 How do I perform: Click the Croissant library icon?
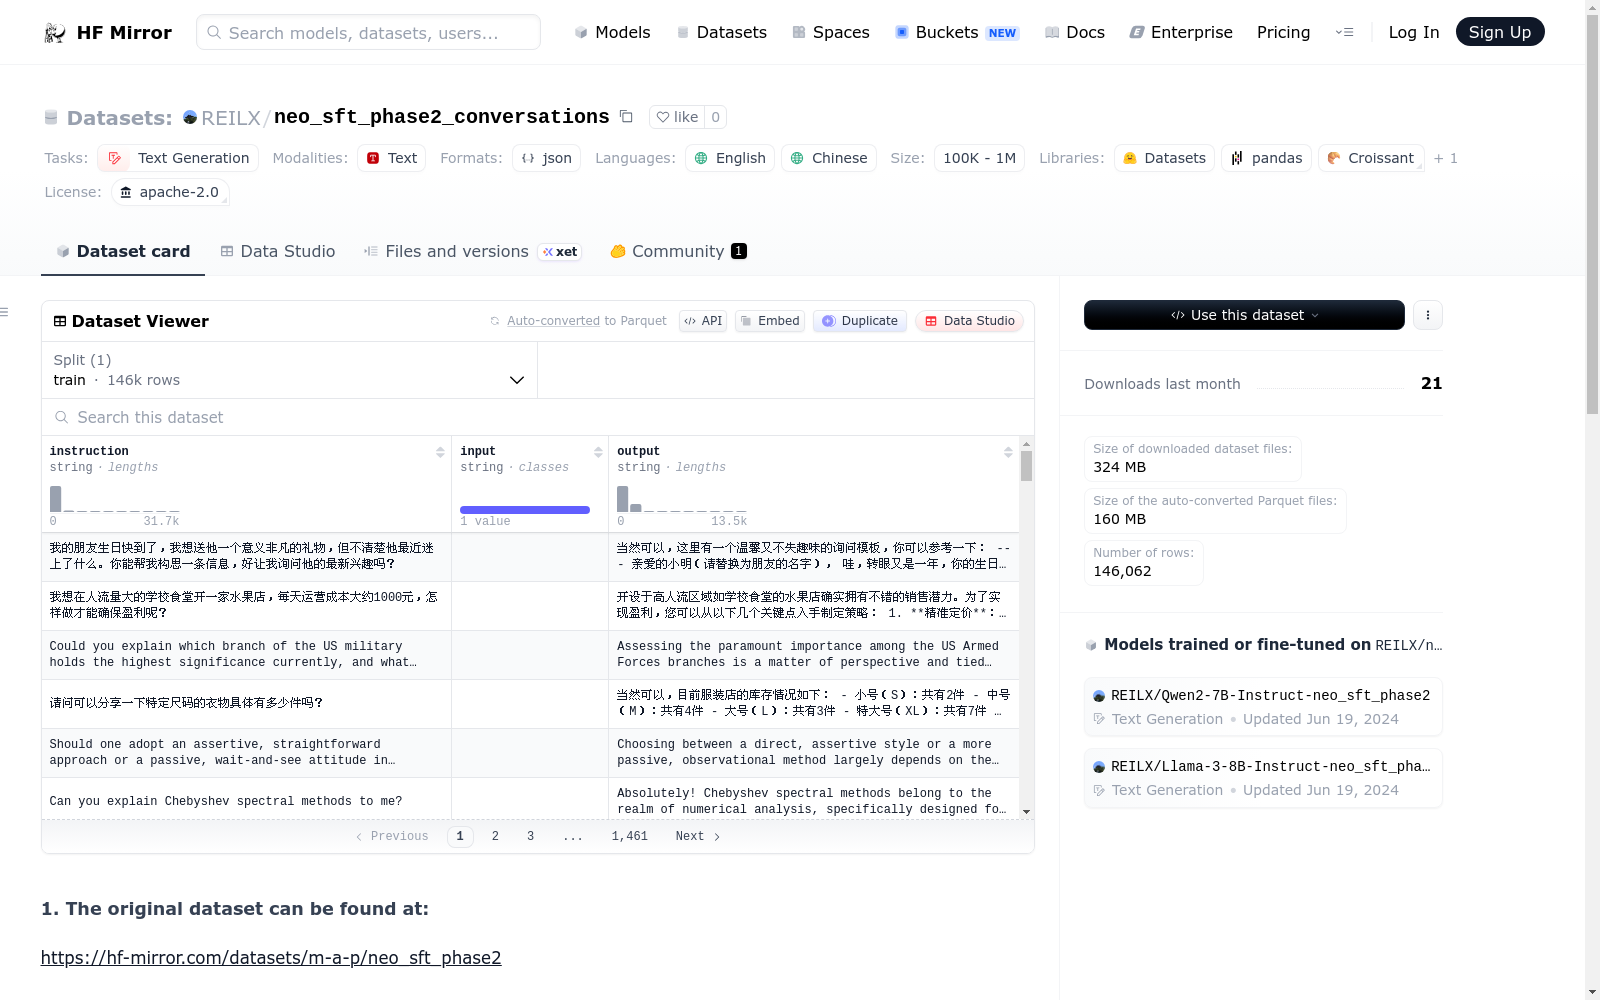[x=1334, y=158]
